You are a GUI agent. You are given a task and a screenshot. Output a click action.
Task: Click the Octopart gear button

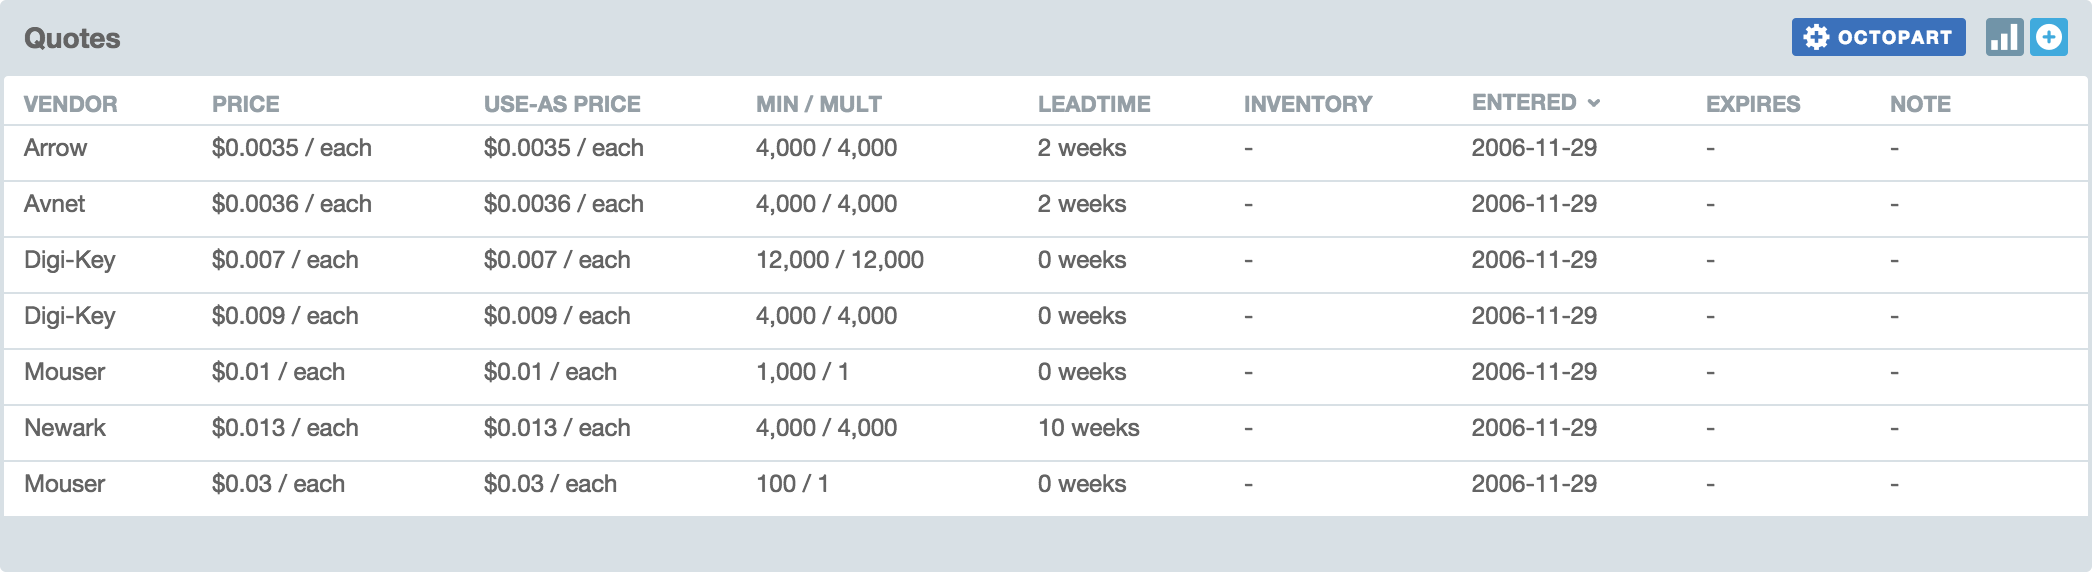pos(1877,38)
